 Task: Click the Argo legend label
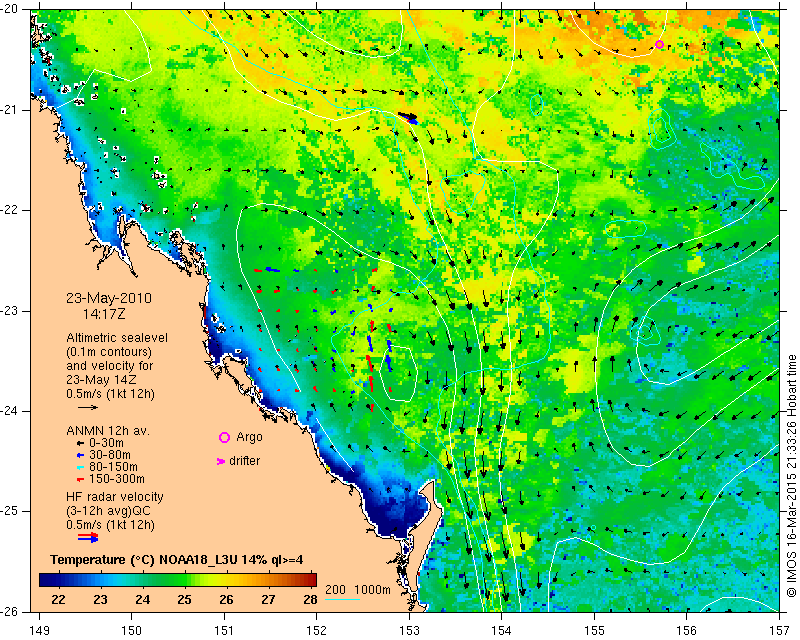click(x=249, y=437)
